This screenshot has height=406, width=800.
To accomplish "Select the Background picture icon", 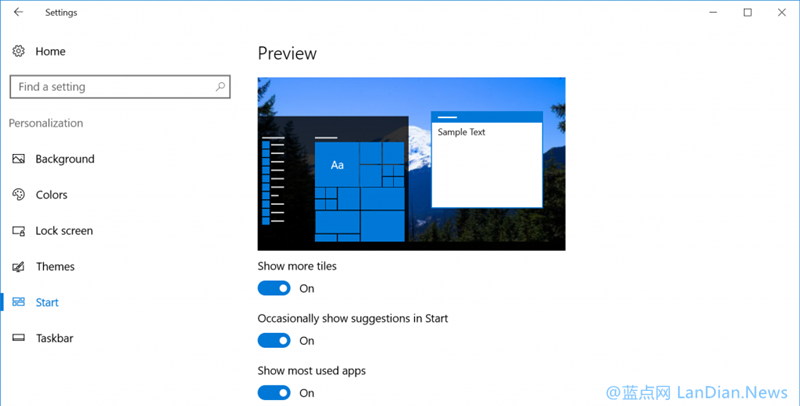I will pos(18,159).
